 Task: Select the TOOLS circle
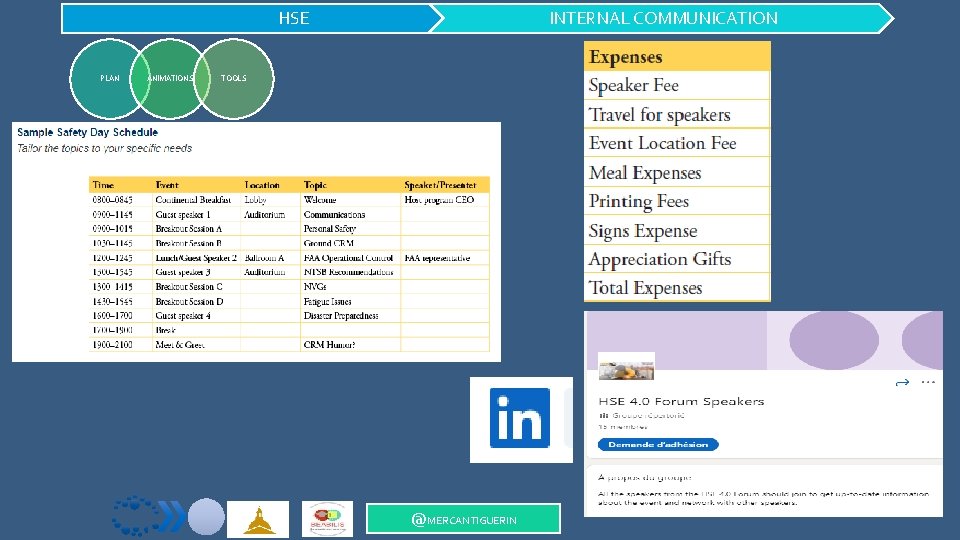click(x=234, y=78)
